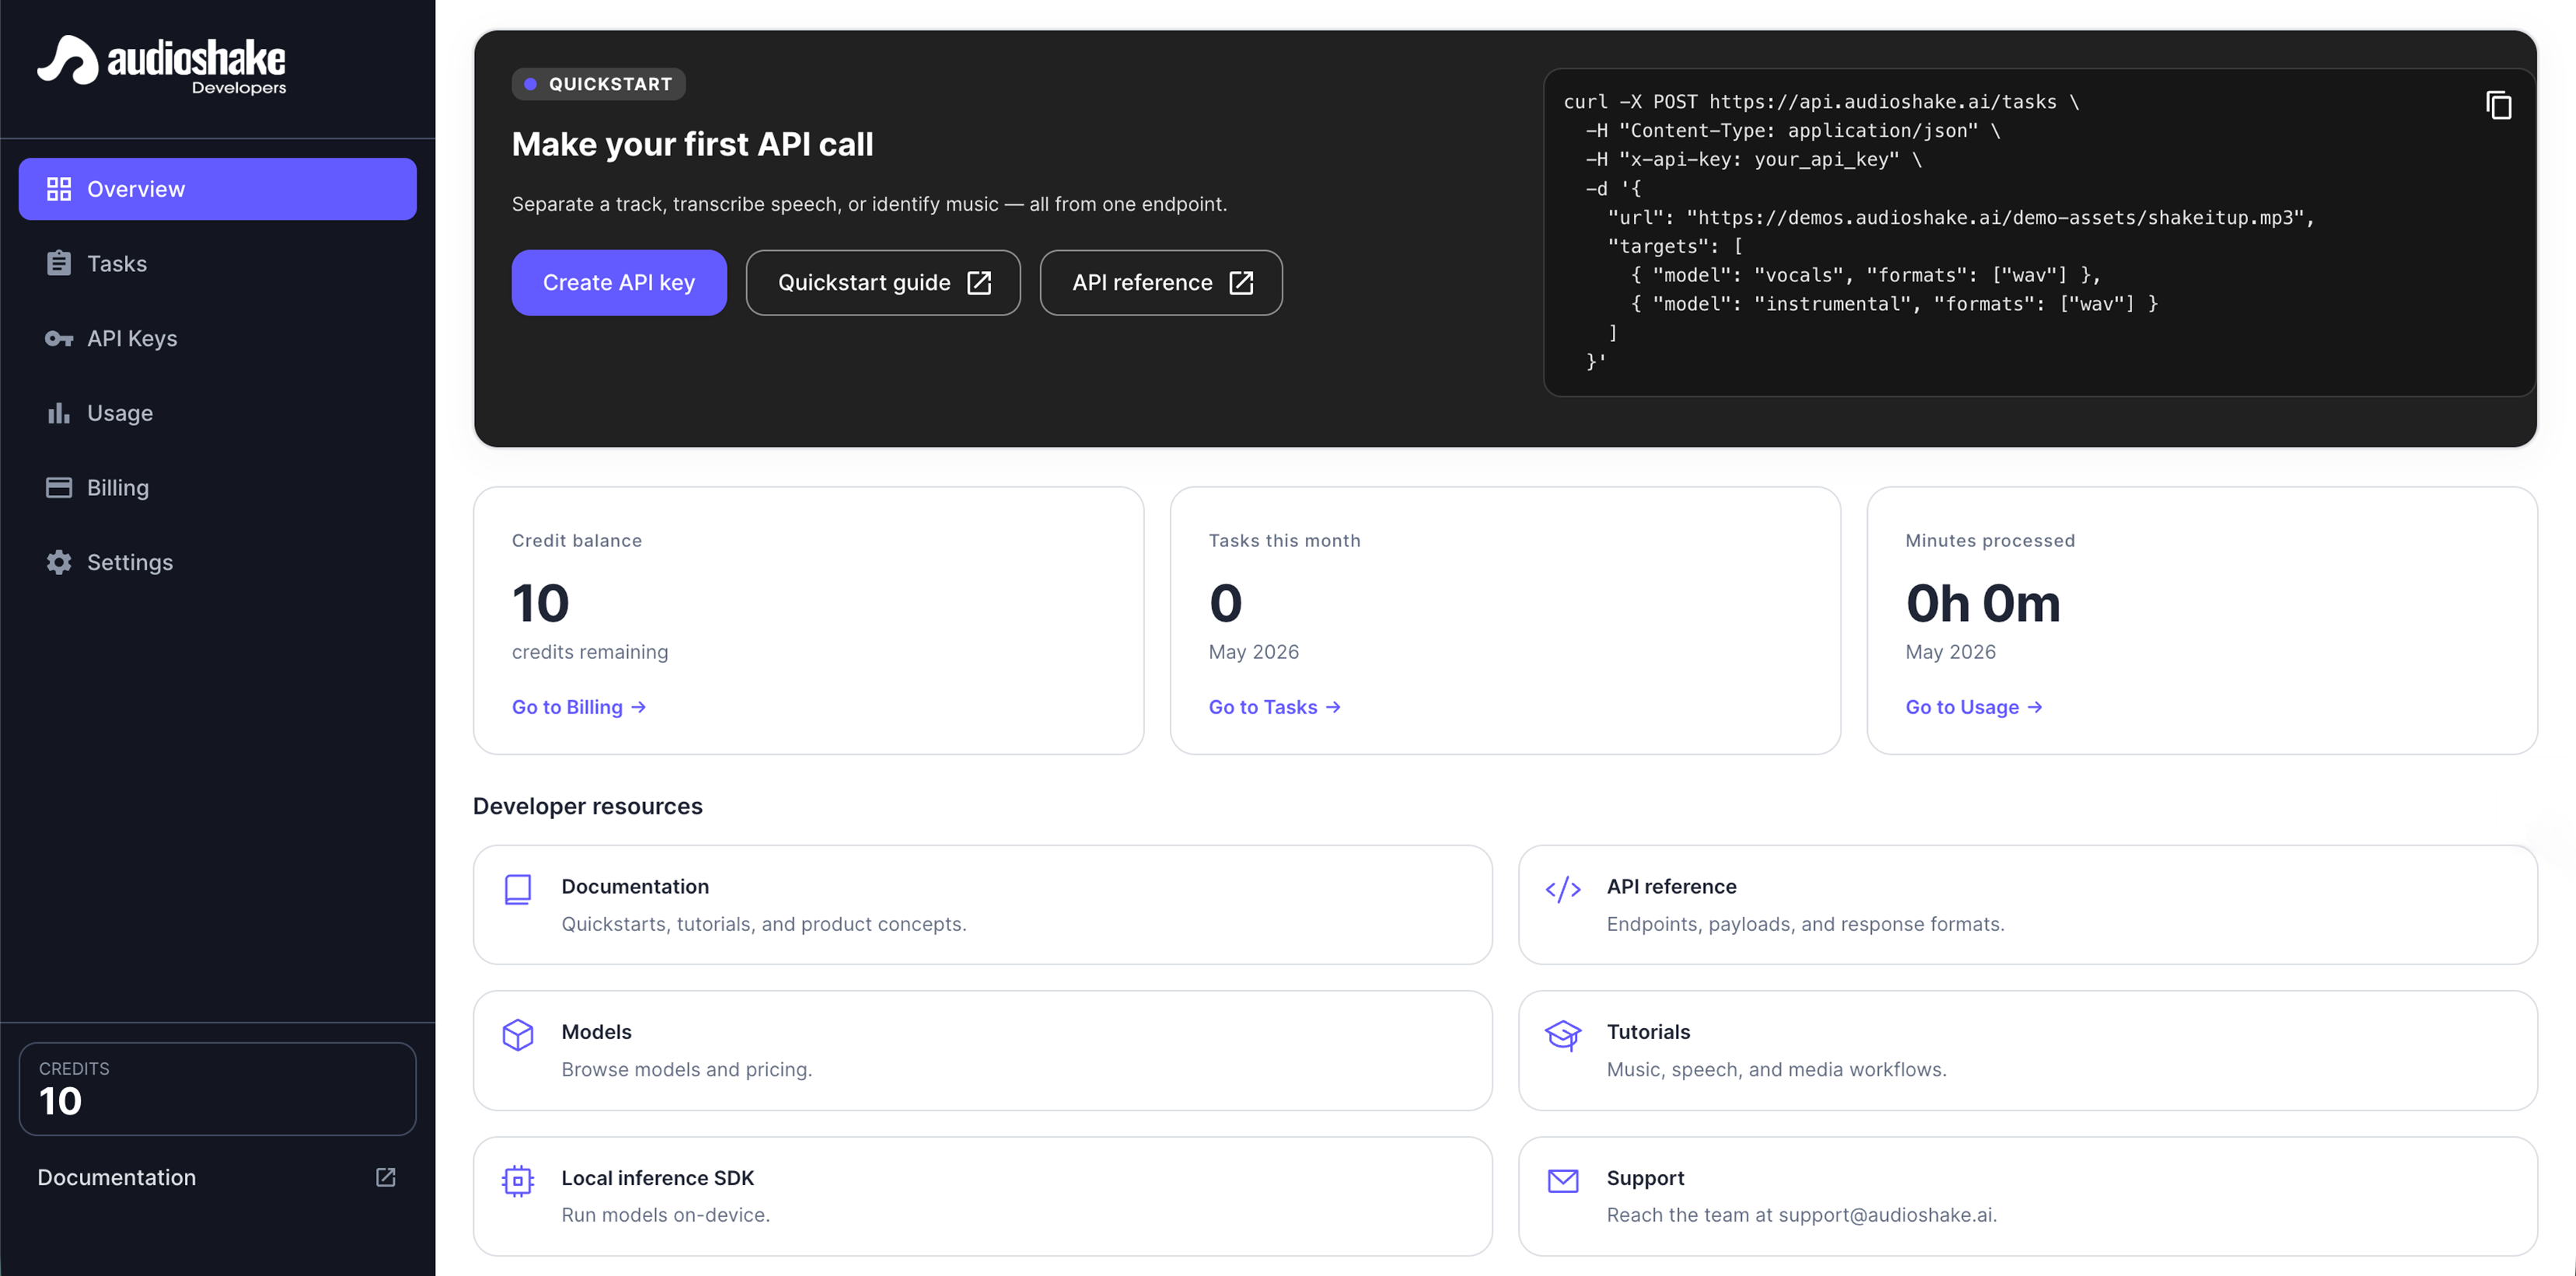This screenshot has width=2576, height=1276.
Task: Click the shakeitup.mp3 url line in code
Action: [x=1961, y=217]
